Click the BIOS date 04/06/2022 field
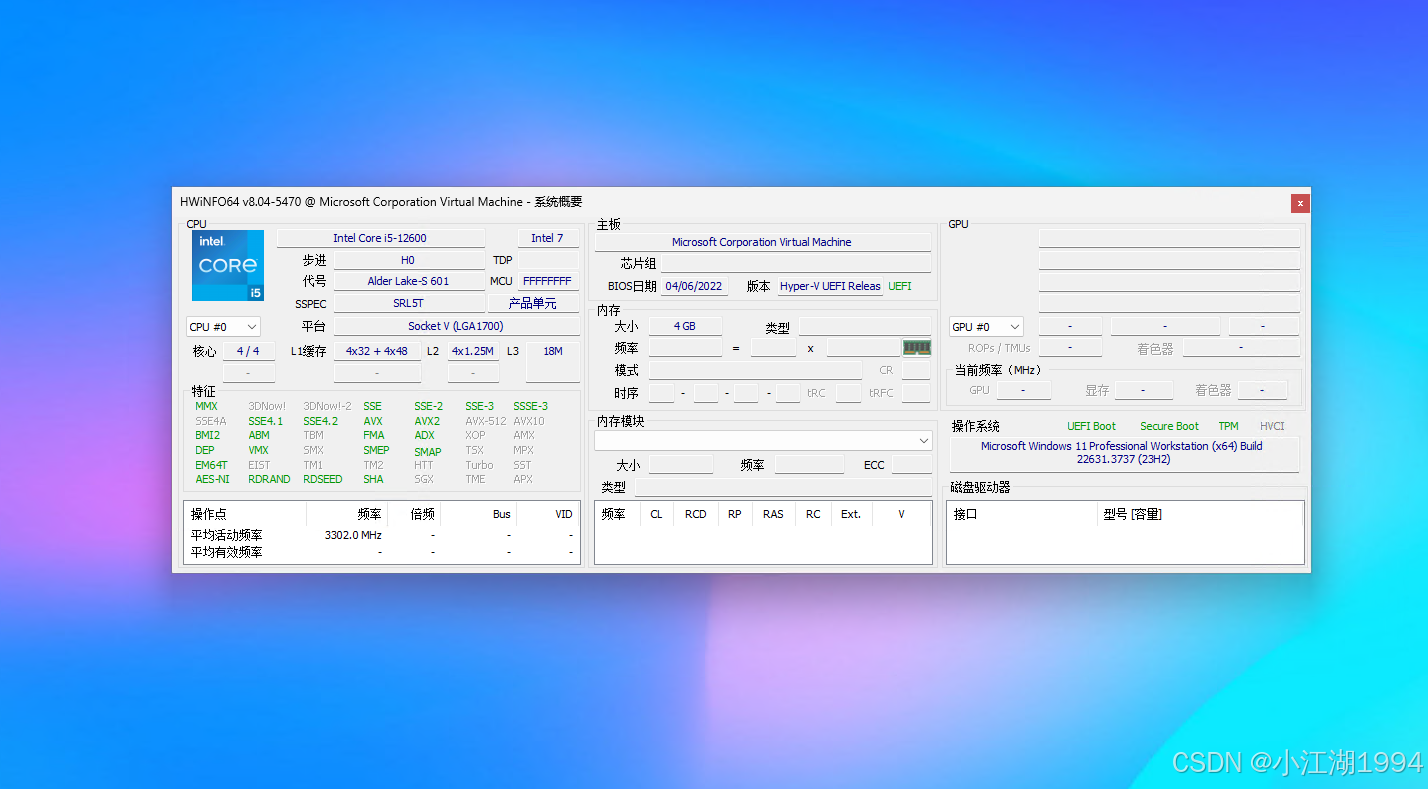This screenshot has height=789, width=1428. (694, 286)
